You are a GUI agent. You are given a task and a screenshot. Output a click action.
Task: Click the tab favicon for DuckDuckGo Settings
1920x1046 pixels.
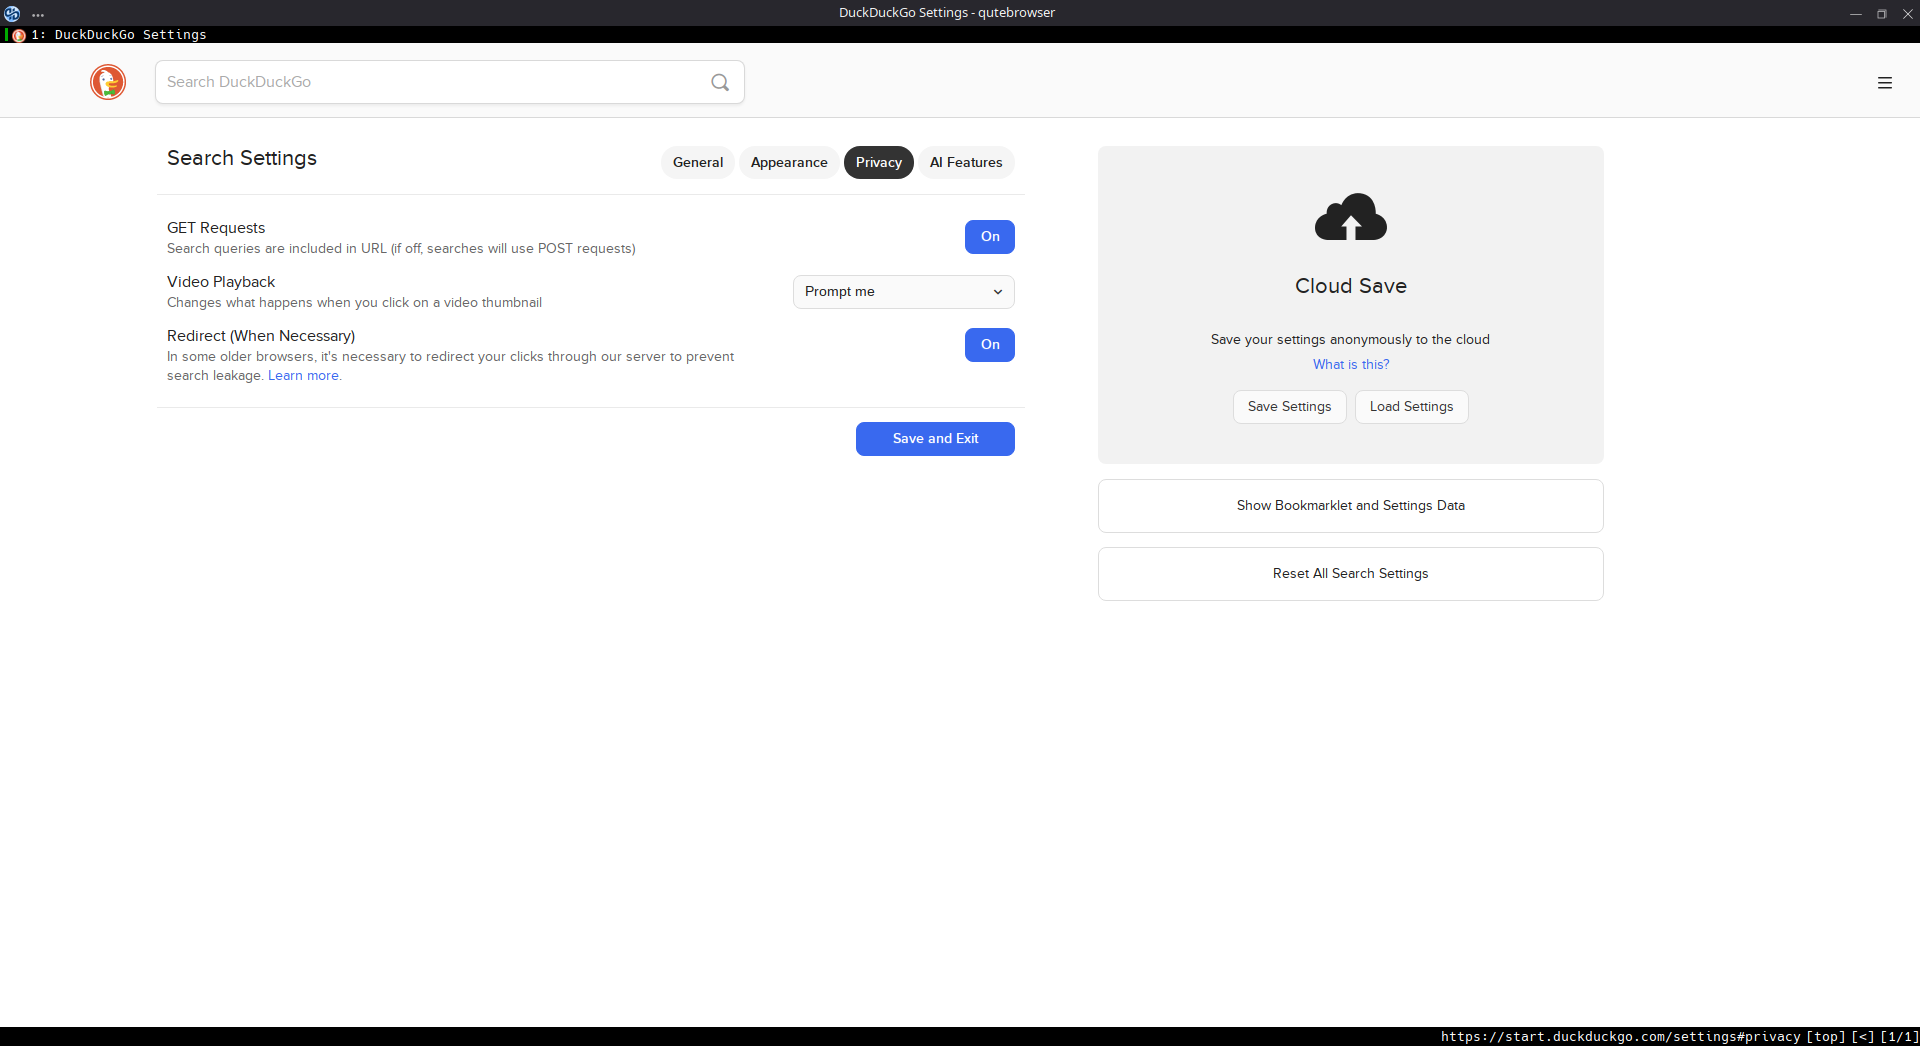click(x=19, y=35)
